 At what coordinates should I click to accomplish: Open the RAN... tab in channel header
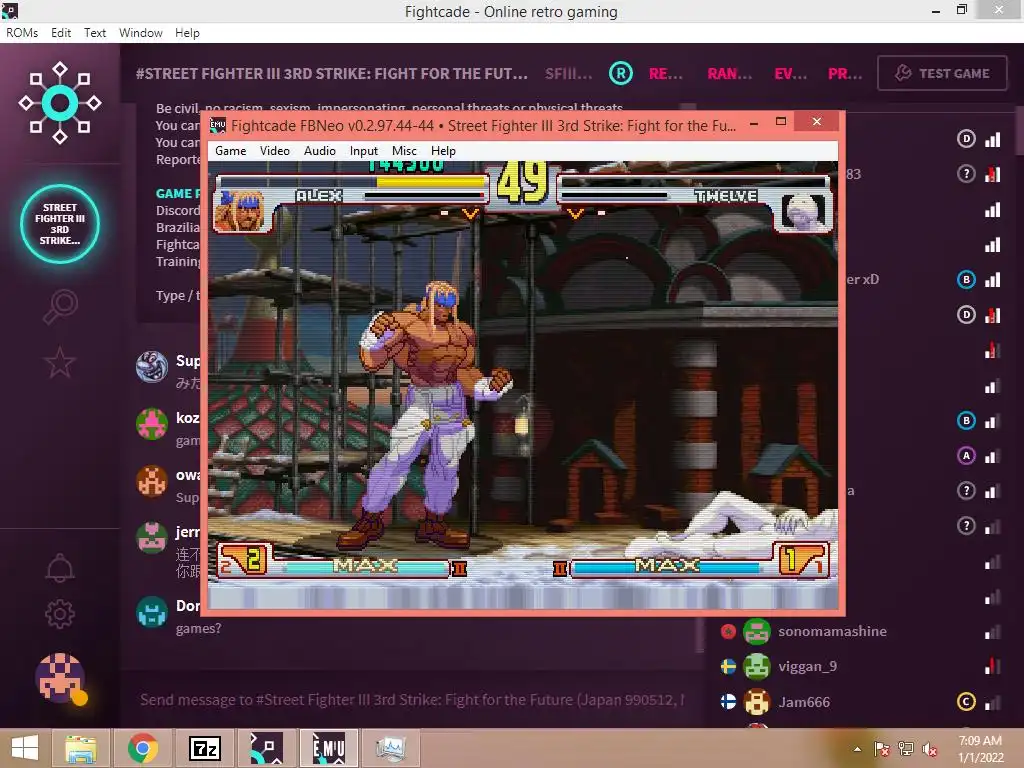pos(729,74)
